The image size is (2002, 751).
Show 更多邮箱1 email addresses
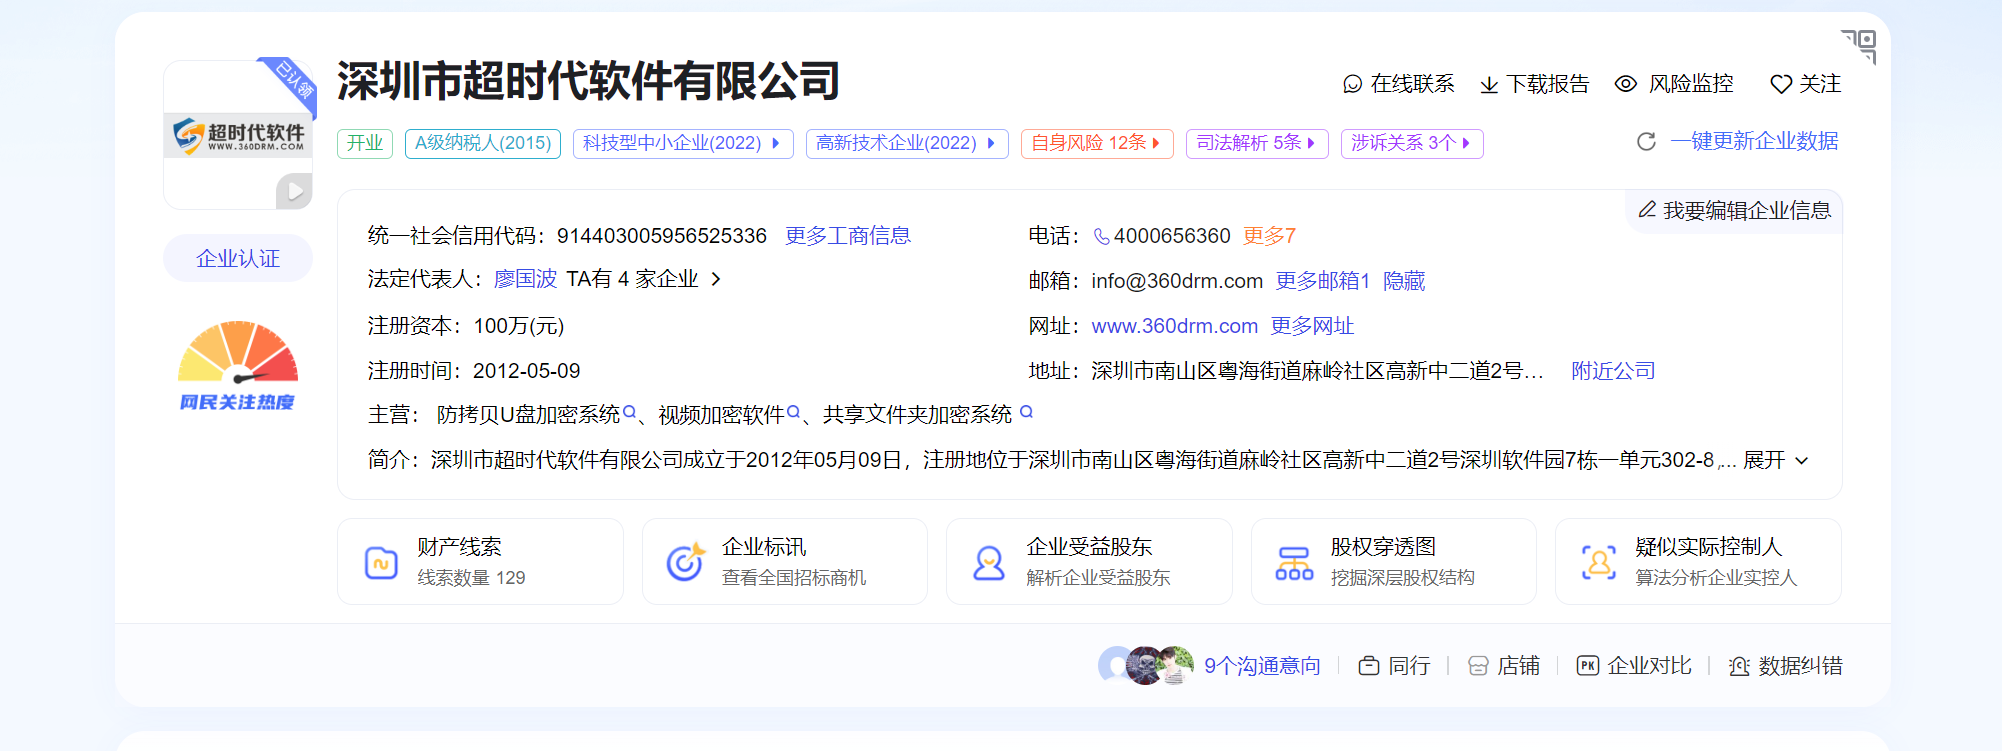1322,281
